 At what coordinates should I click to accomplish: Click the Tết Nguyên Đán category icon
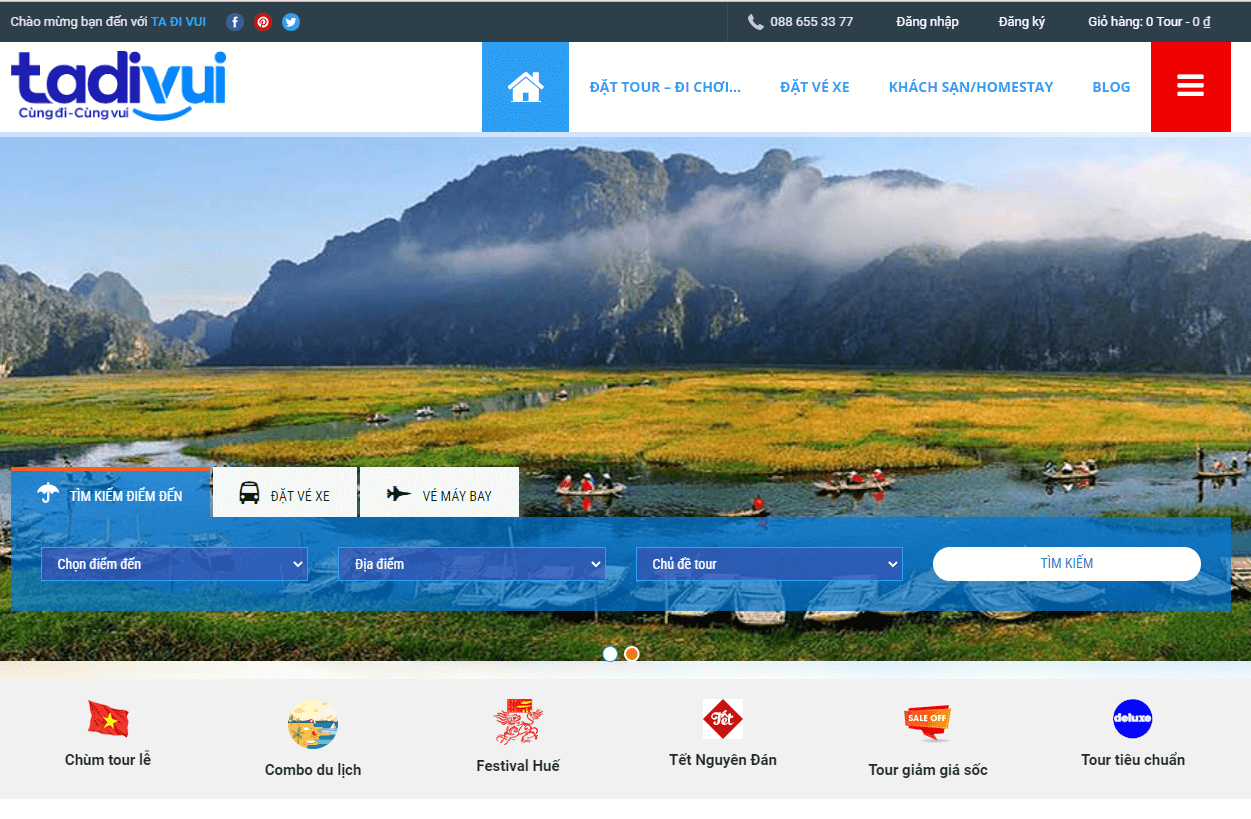click(723, 718)
